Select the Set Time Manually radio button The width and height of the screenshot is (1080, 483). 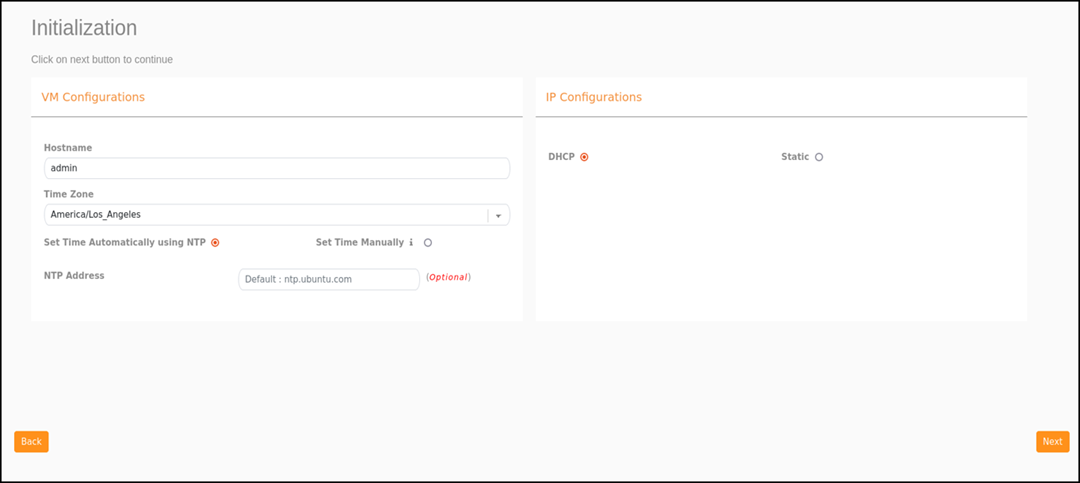428,243
